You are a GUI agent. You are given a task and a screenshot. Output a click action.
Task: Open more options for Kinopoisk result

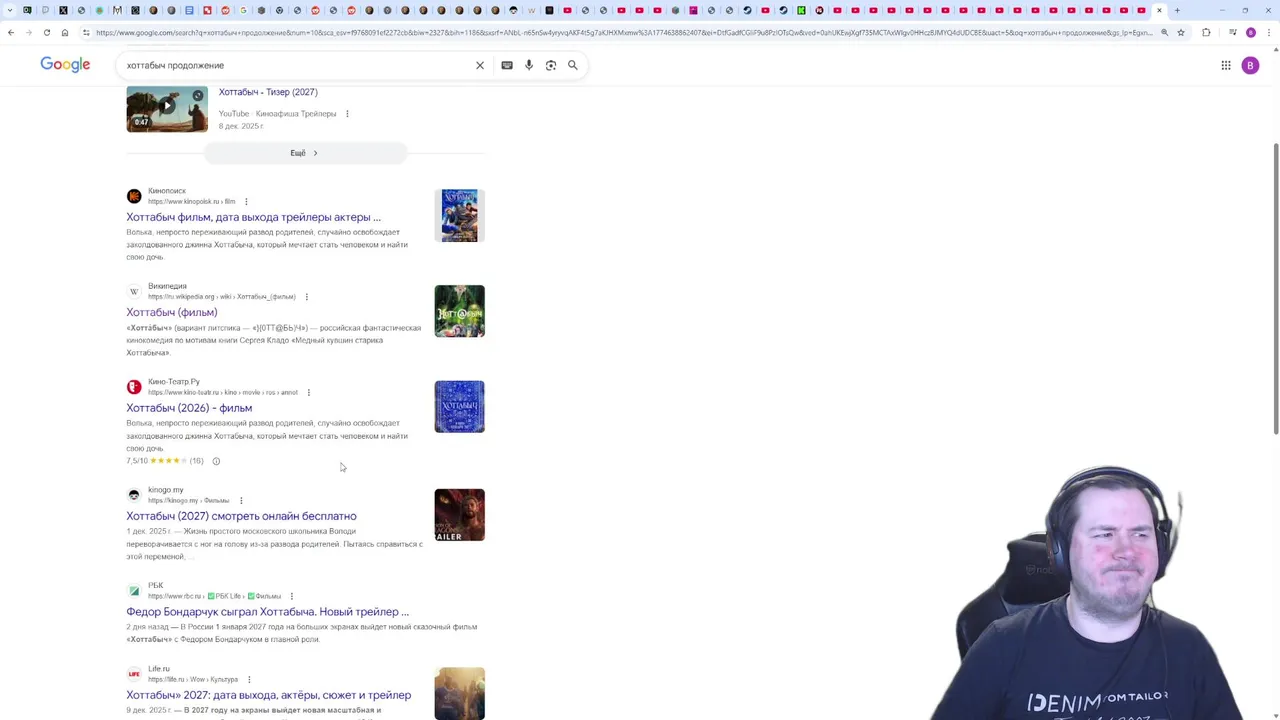(x=246, y=202)
